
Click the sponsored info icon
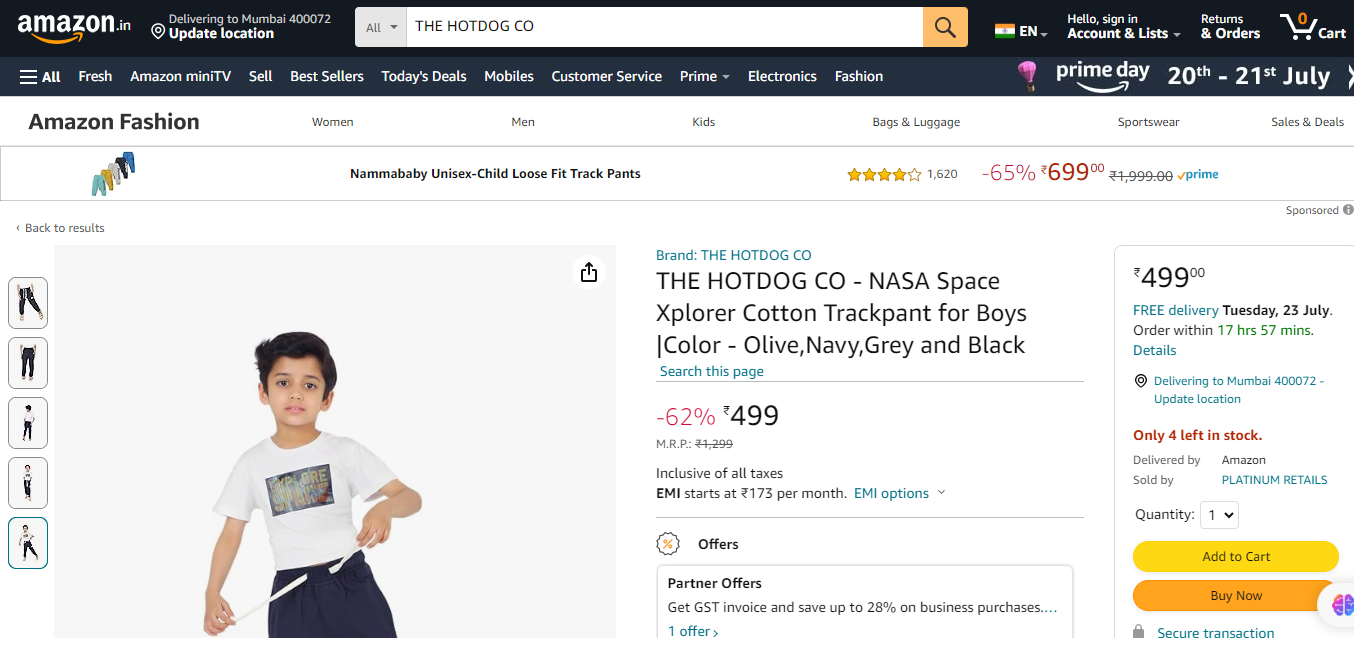pyautogui.click(x=1347, y=210)
